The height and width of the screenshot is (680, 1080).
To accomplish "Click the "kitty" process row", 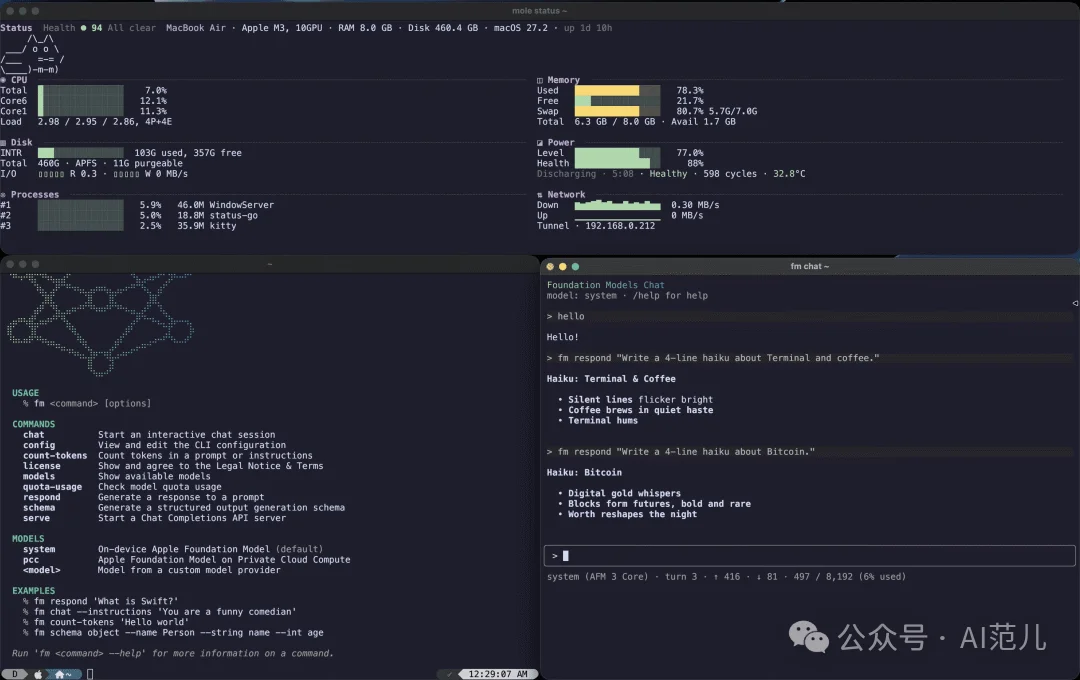I will [118, 225].
